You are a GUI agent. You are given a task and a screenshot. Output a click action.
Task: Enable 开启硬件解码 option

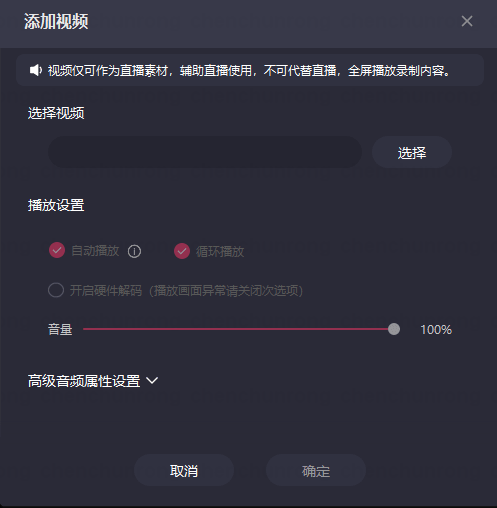[x=56, y=290]
